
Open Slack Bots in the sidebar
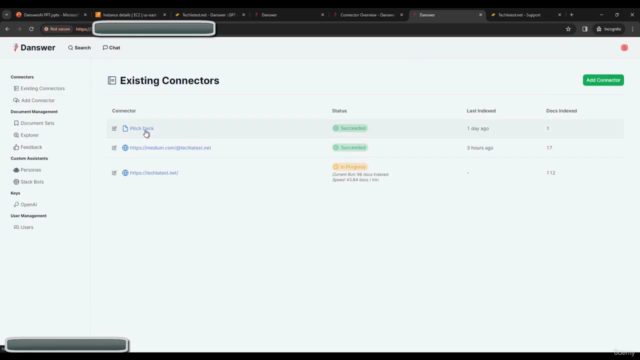click(29, 182)
